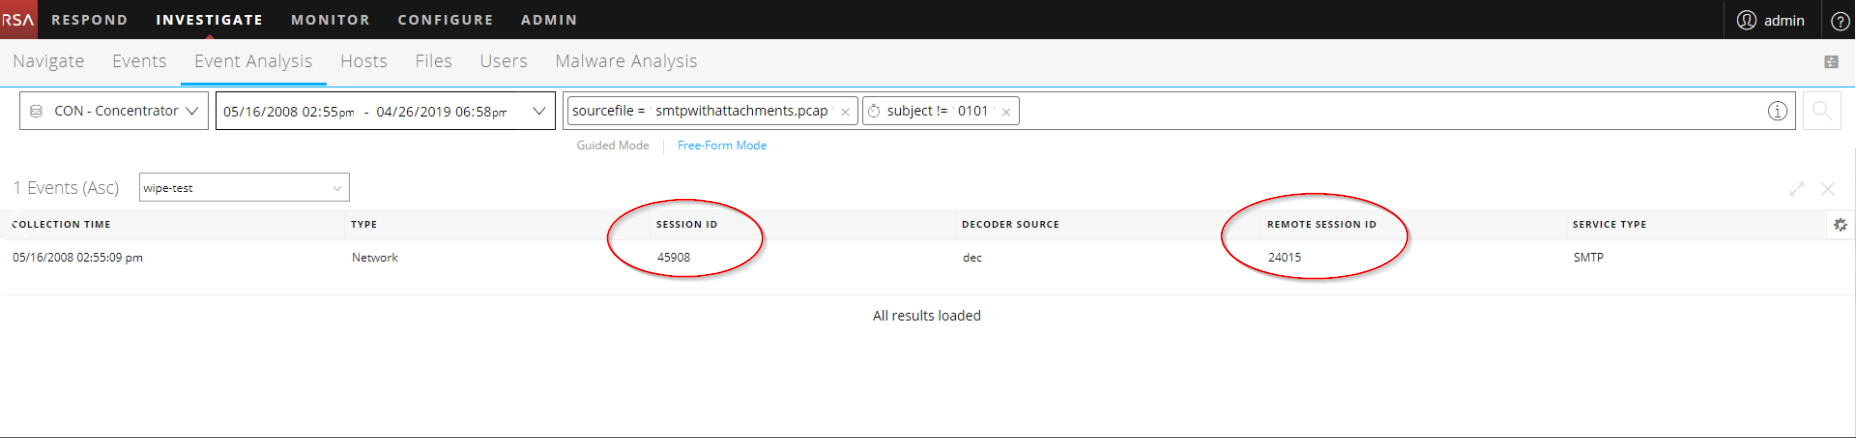Select Free-Form Mode
Viewport: 1856px width, 438px height.
point(722,146)
